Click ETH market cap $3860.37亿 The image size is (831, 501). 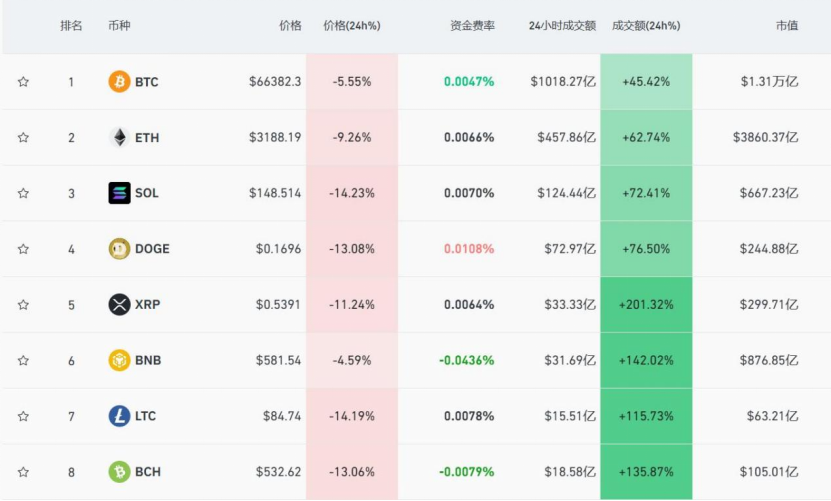(x=765, y=137)
